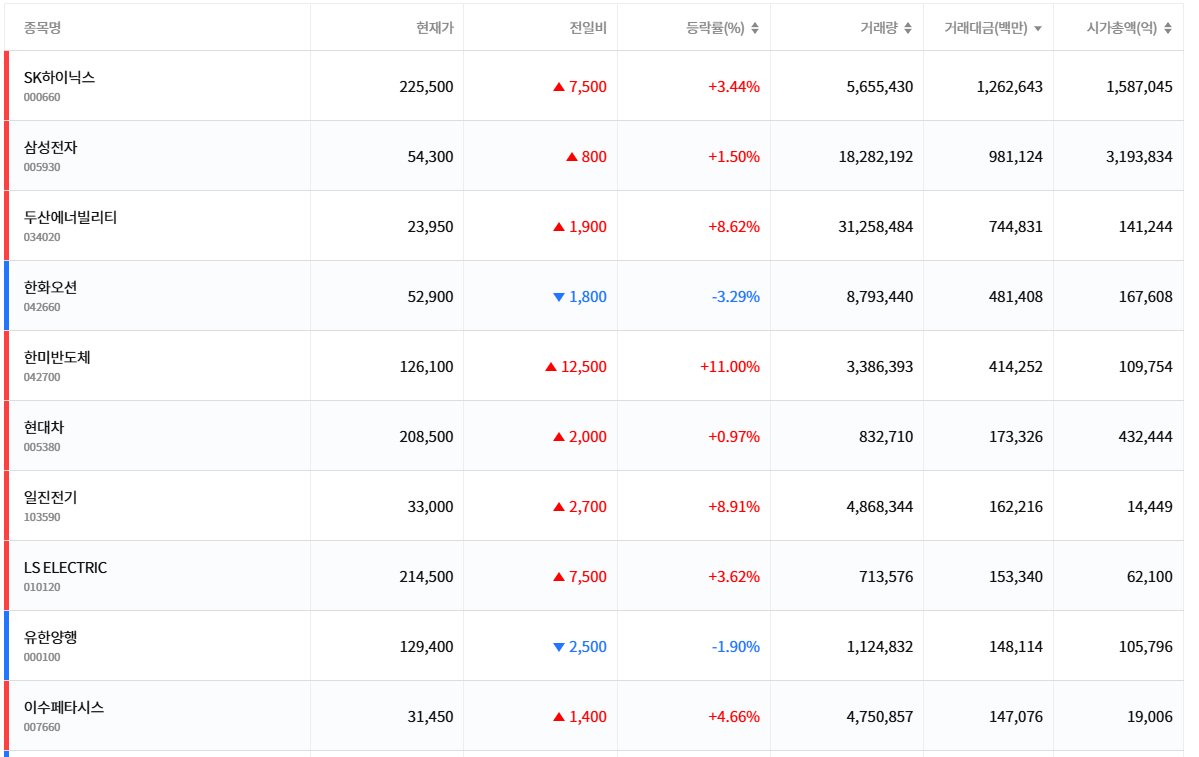Click 유한양행 current price 129,400
1199x757 pixels.
click(x=426, y=647)
